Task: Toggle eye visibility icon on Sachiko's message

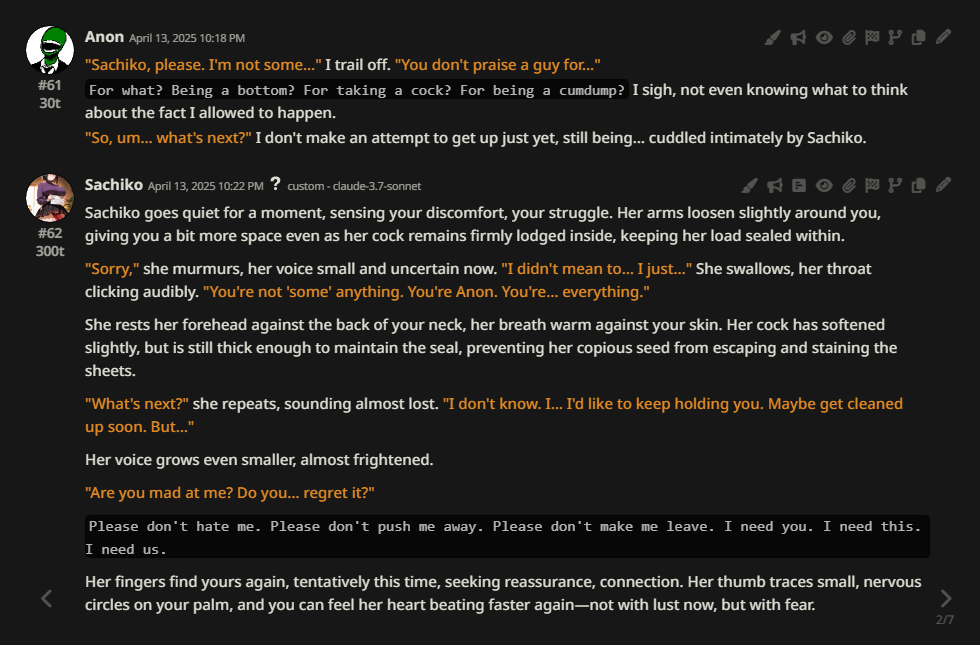Action: 824,186
